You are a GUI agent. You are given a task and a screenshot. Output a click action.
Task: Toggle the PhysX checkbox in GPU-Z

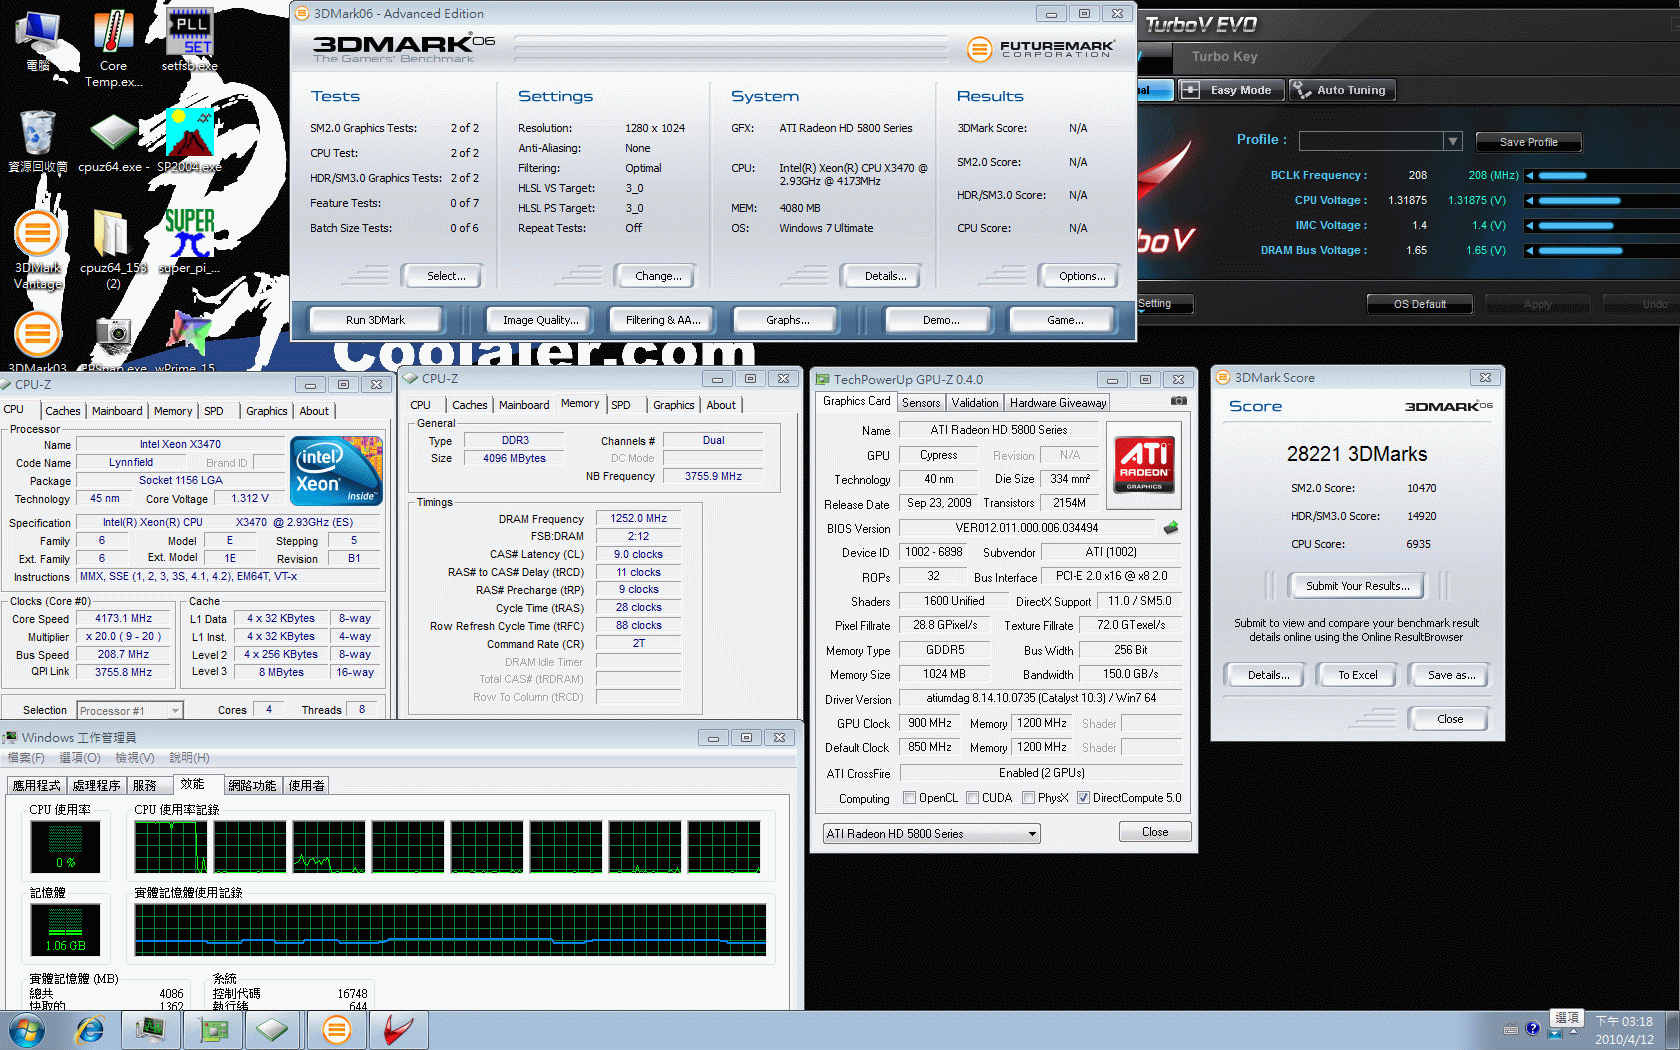pos(1028,798)
